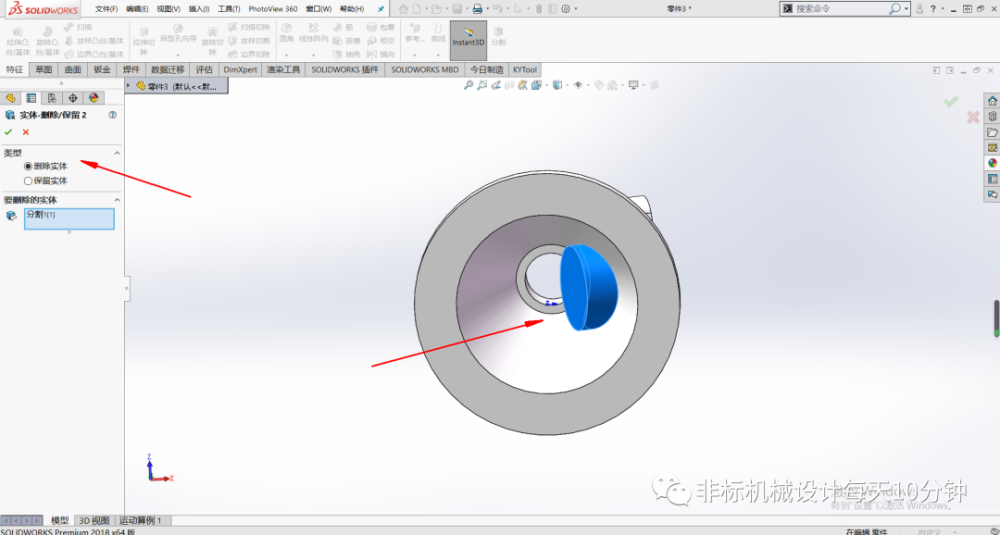Open the 文件(F) menu
1000x535 pixels.
tap(107, 9)
